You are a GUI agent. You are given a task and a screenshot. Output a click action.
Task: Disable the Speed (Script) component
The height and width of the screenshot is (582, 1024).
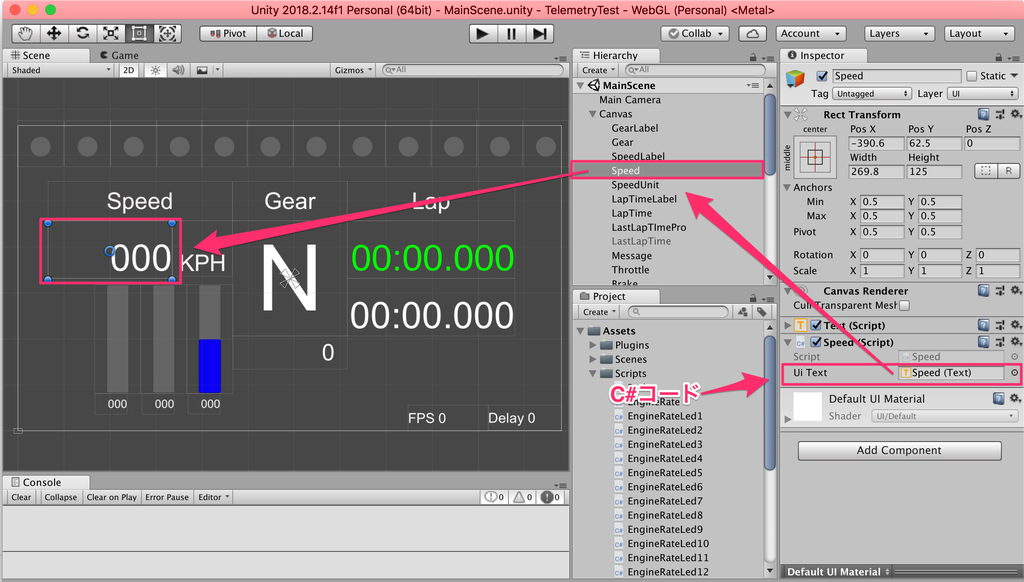tap(816, 342)
